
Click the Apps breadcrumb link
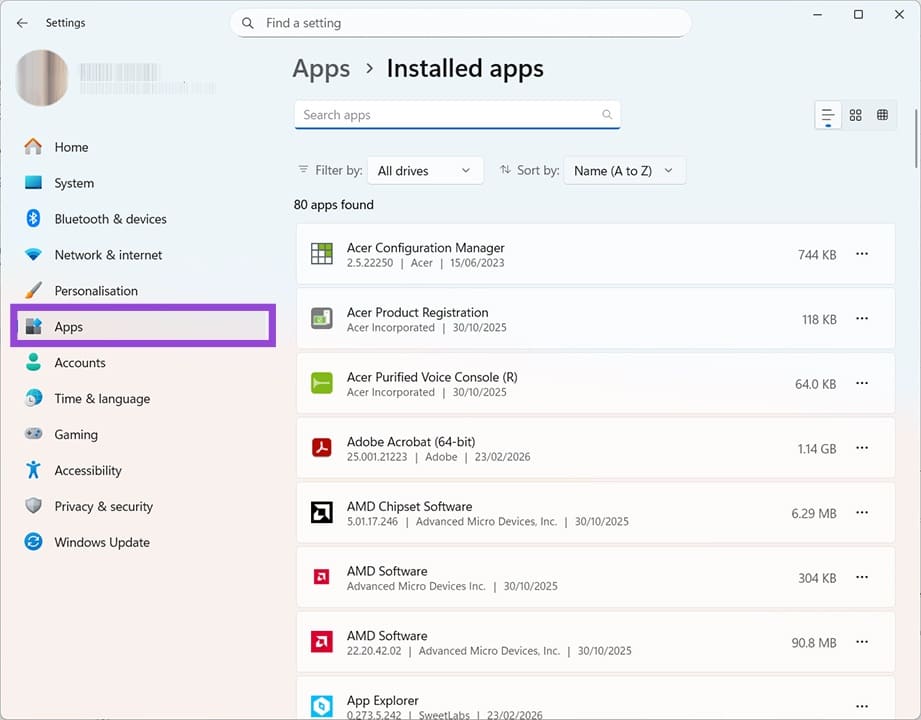click(x=321, y=68)
